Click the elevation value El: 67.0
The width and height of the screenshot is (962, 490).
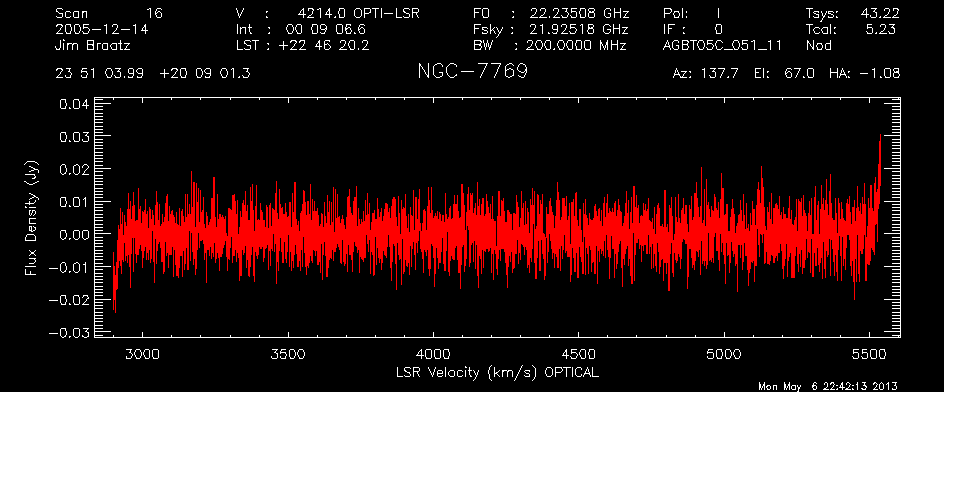click(785, 74)
